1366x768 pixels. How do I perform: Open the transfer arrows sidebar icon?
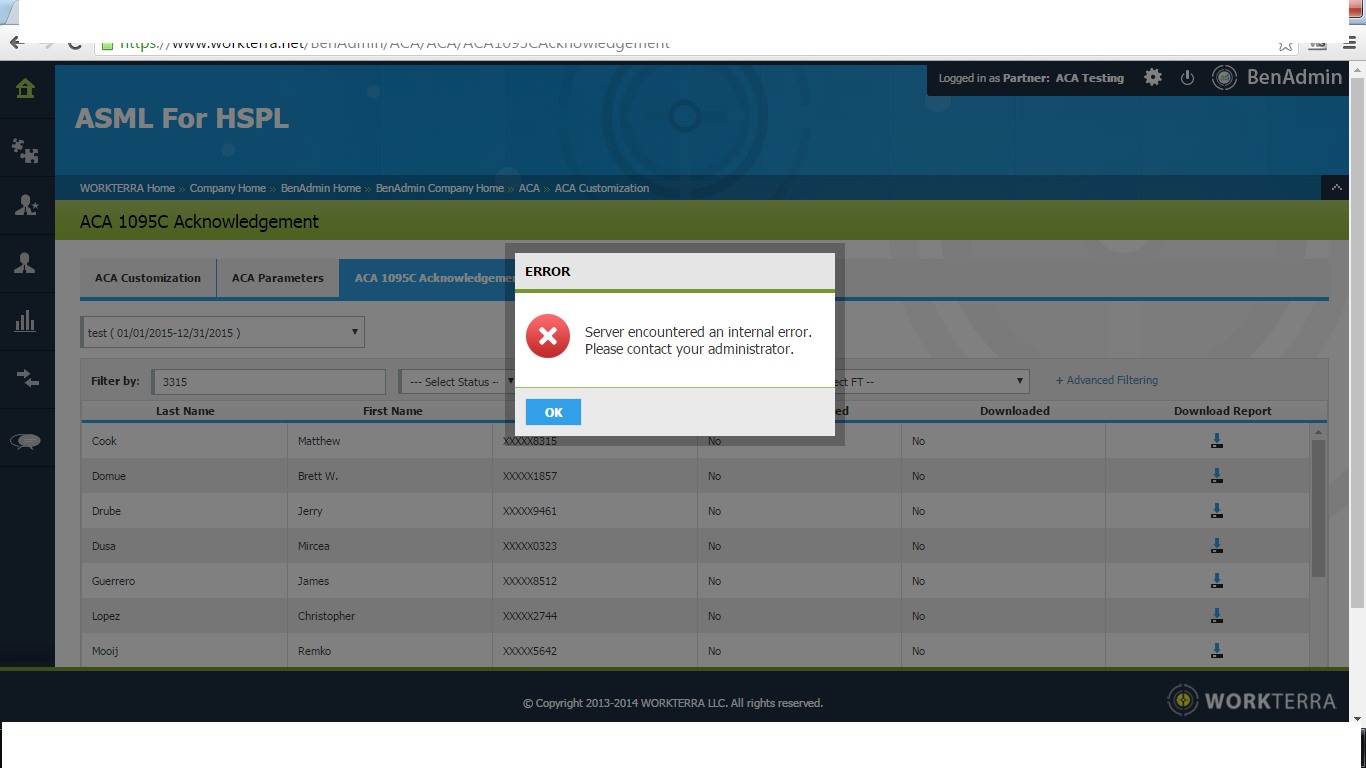(26, 378)
